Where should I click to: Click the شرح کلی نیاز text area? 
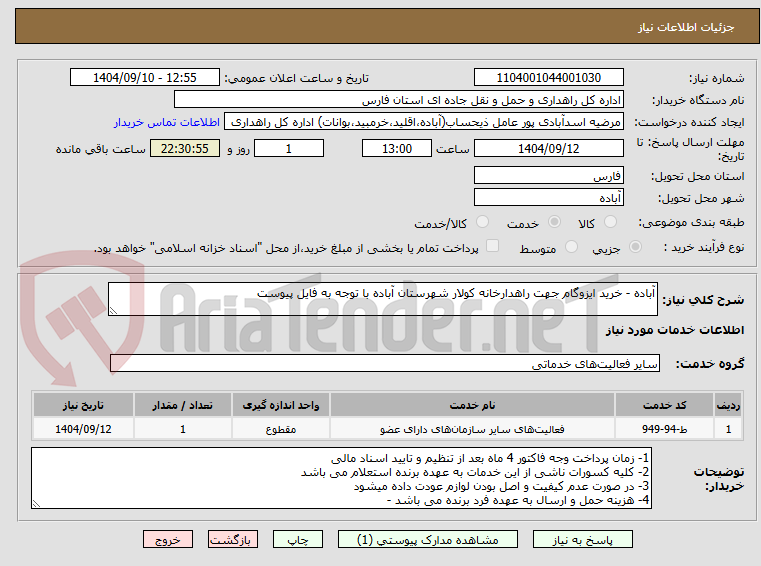point(382,299)
